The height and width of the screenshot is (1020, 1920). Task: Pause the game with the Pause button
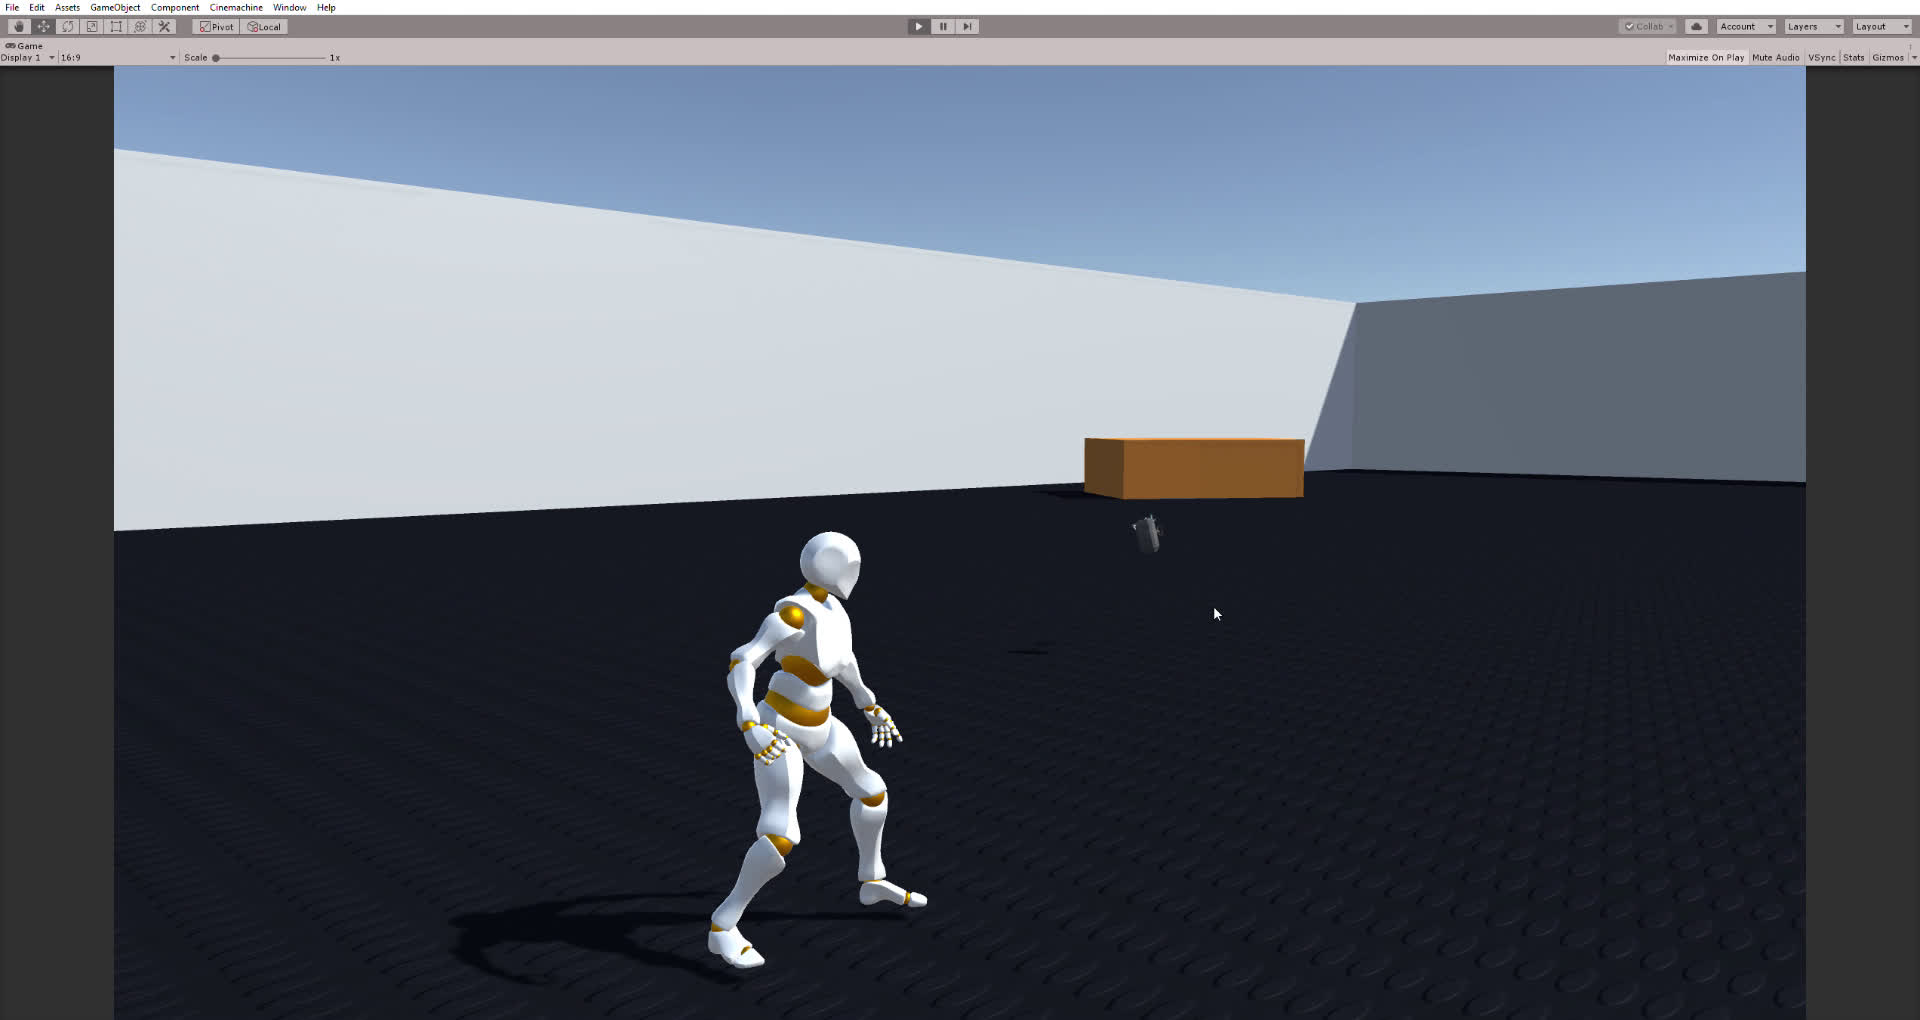coord(943,27)
